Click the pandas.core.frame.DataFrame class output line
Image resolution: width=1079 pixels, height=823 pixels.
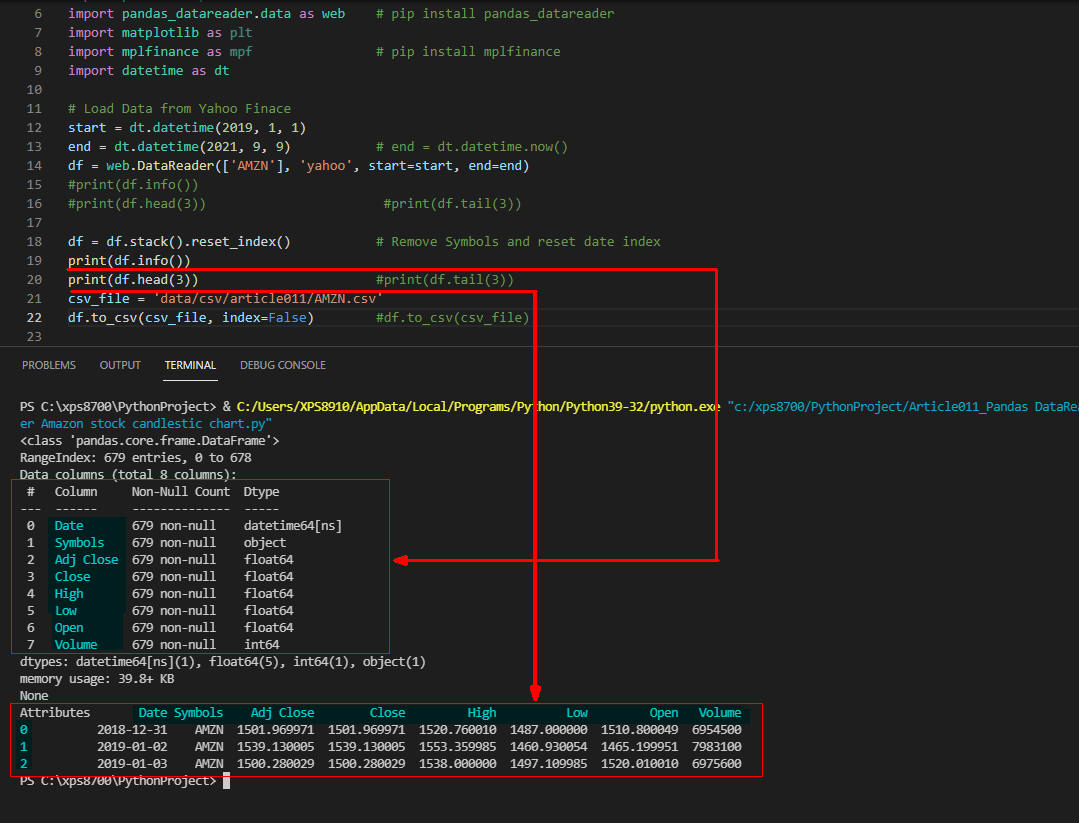149,440
